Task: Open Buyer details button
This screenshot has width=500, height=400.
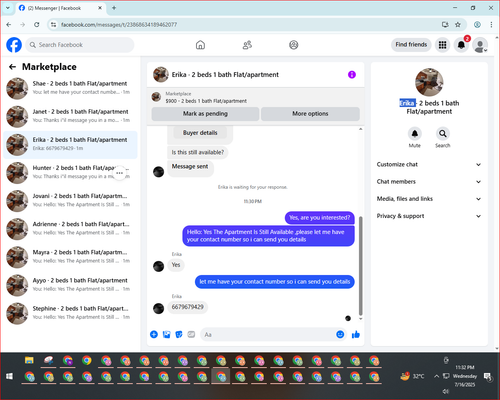Action: click(x=200, y=133)
